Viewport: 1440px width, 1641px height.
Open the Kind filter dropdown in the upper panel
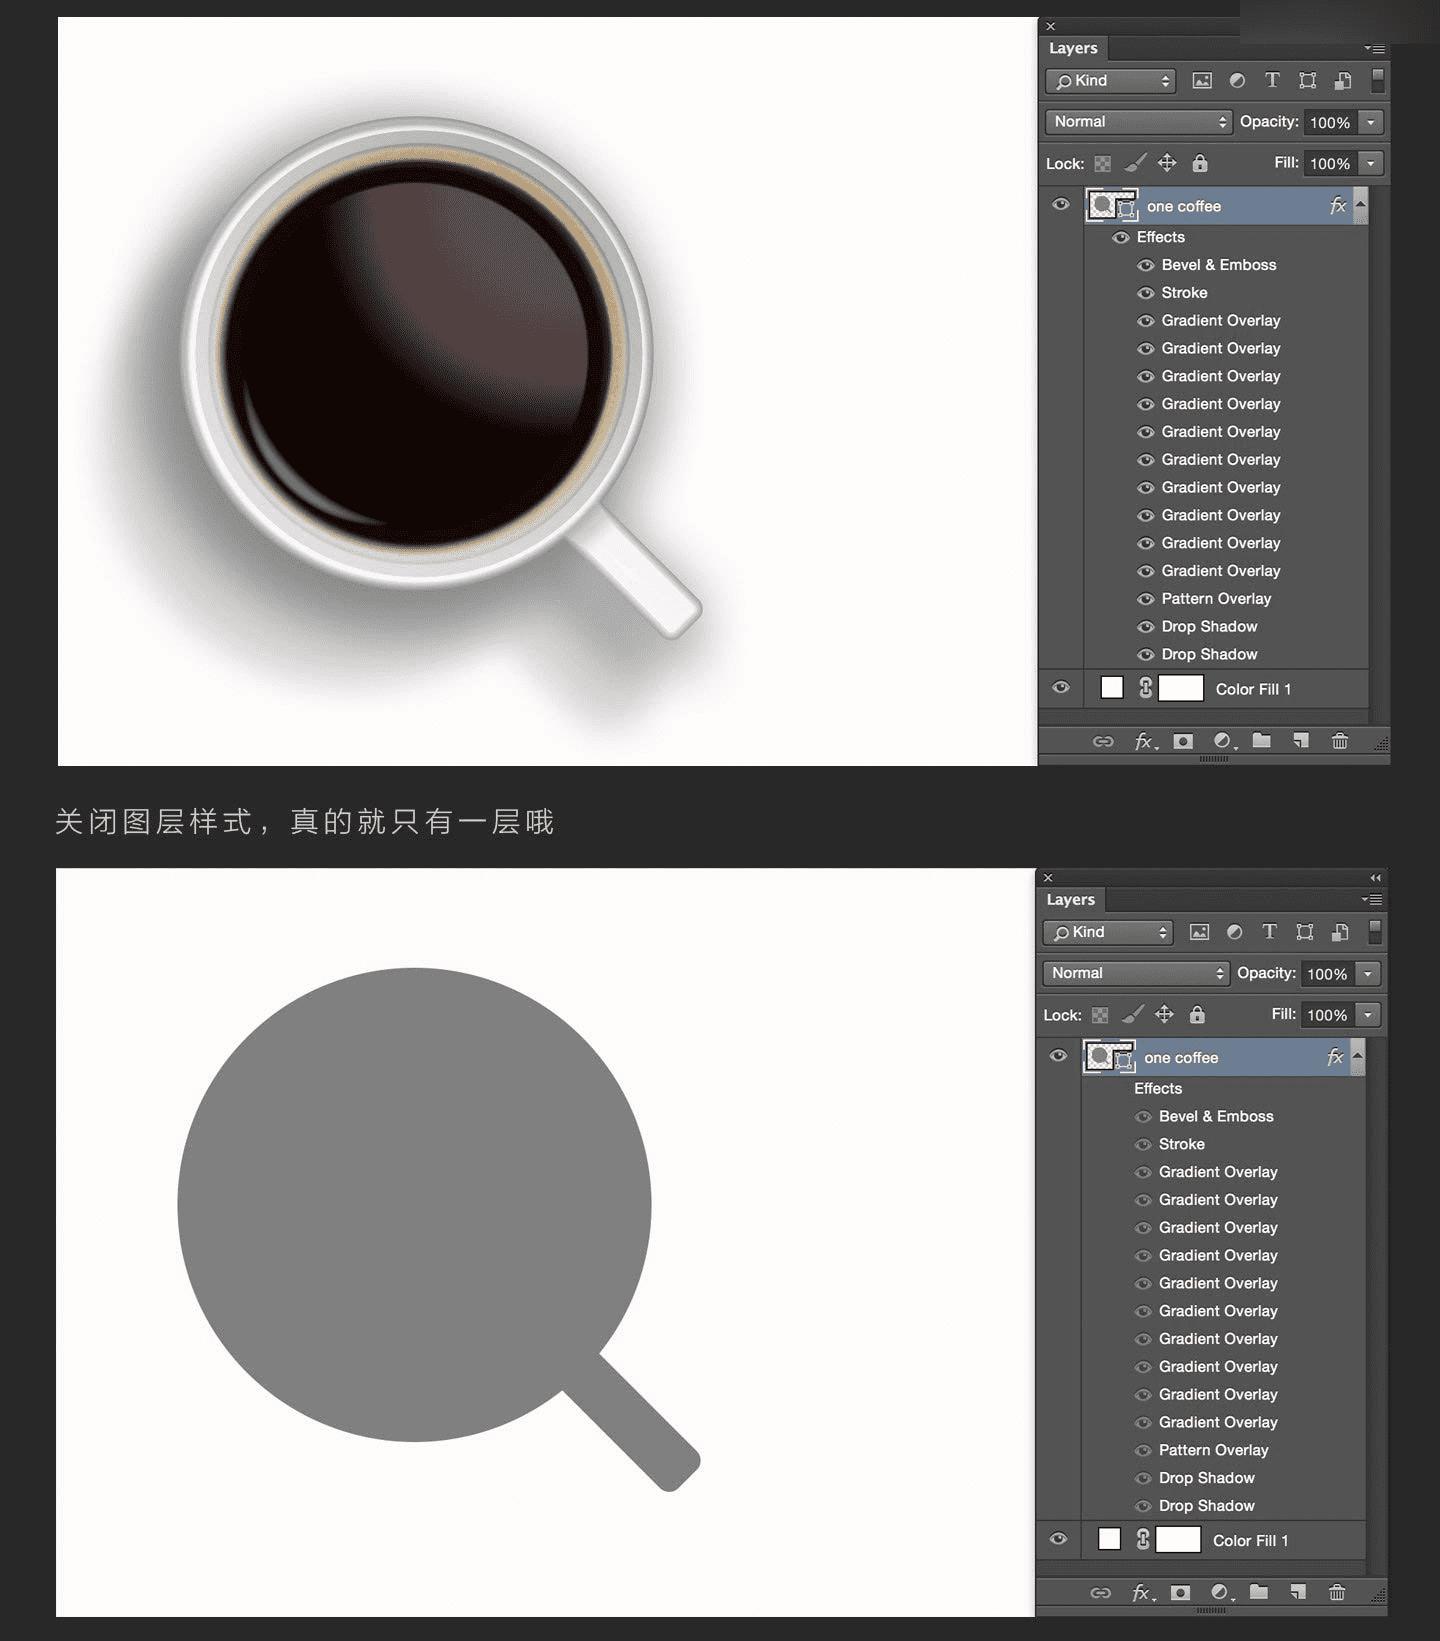tap(1110, 81)
